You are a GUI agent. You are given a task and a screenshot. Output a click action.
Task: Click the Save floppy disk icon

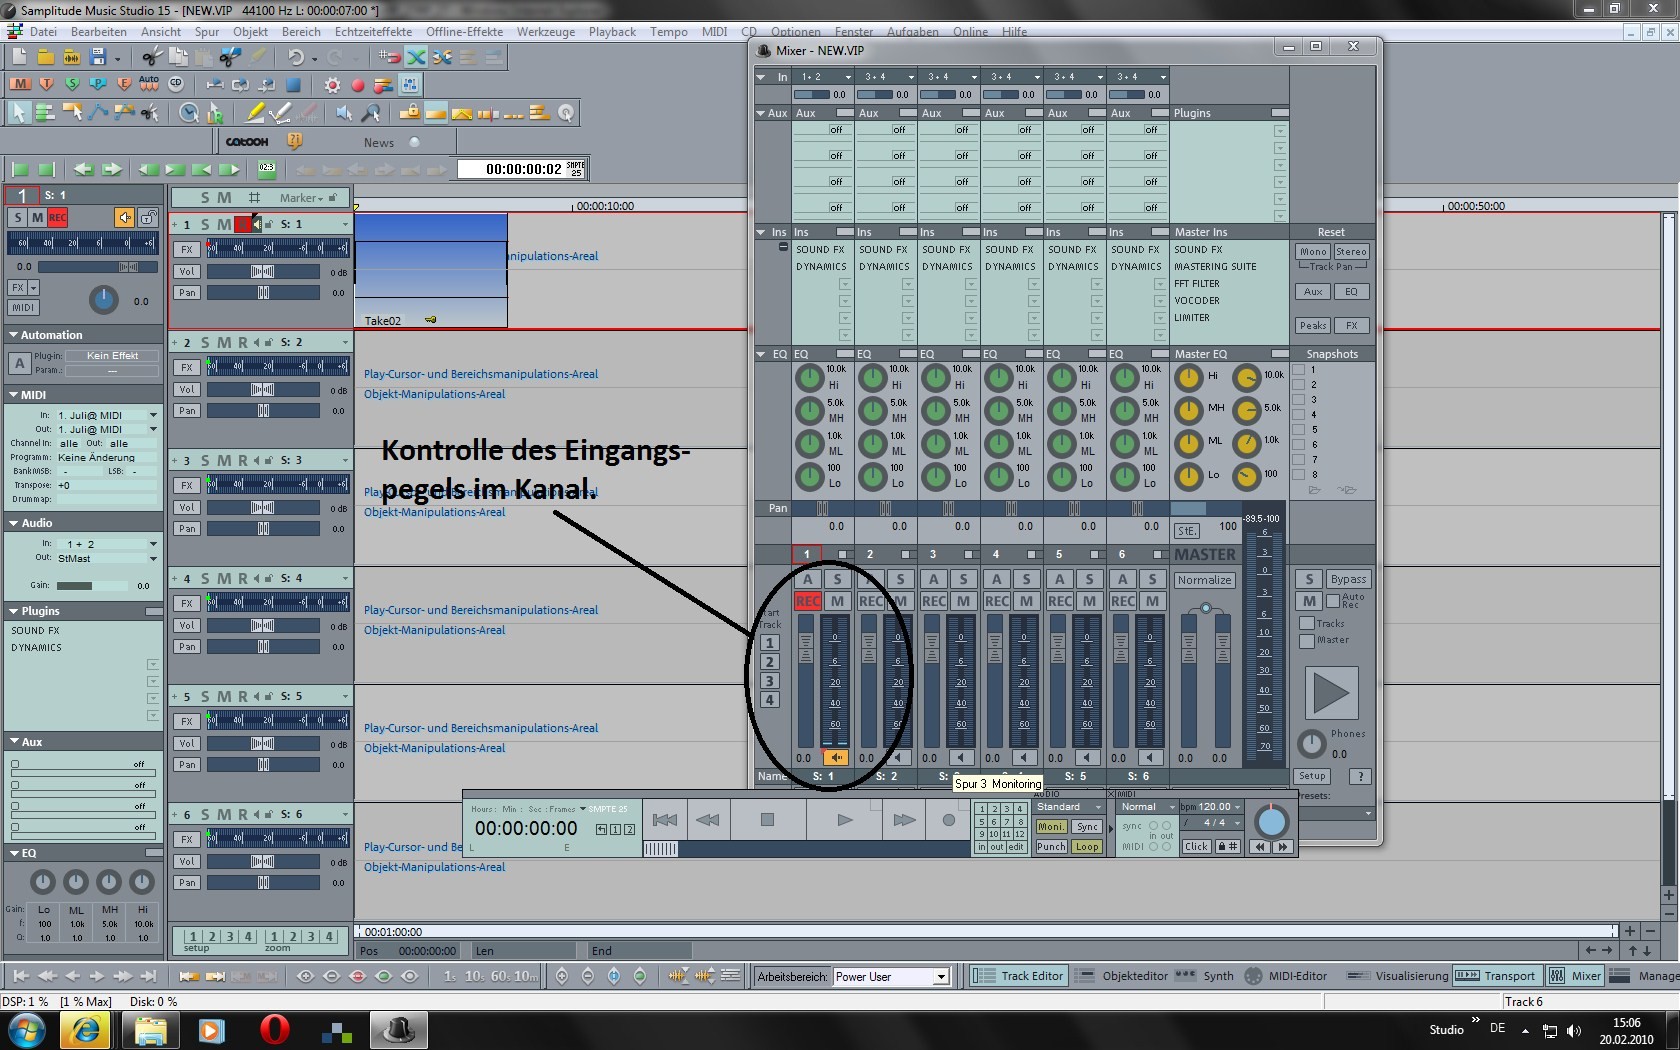[x=96, y=57]
